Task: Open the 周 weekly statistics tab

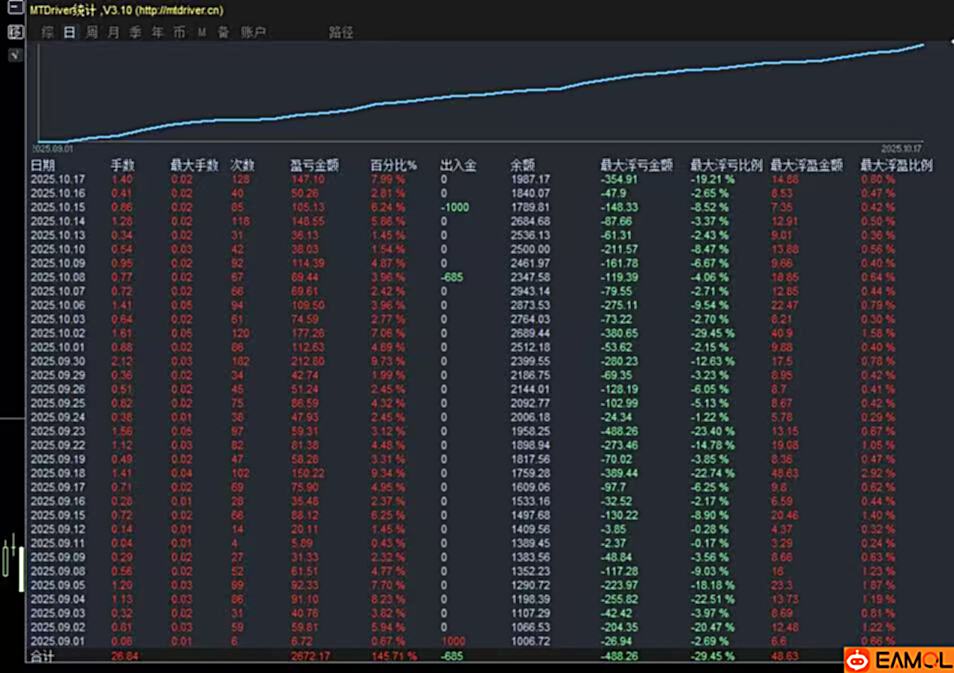Action: [91, 32]
